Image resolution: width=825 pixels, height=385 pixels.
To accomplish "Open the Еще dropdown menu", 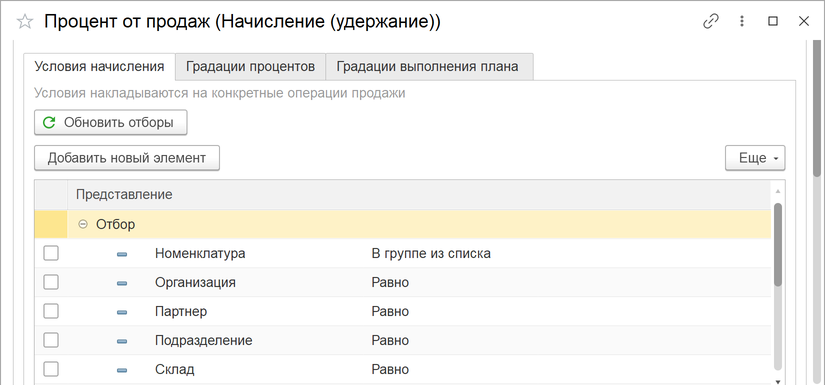I will [755, 158].
